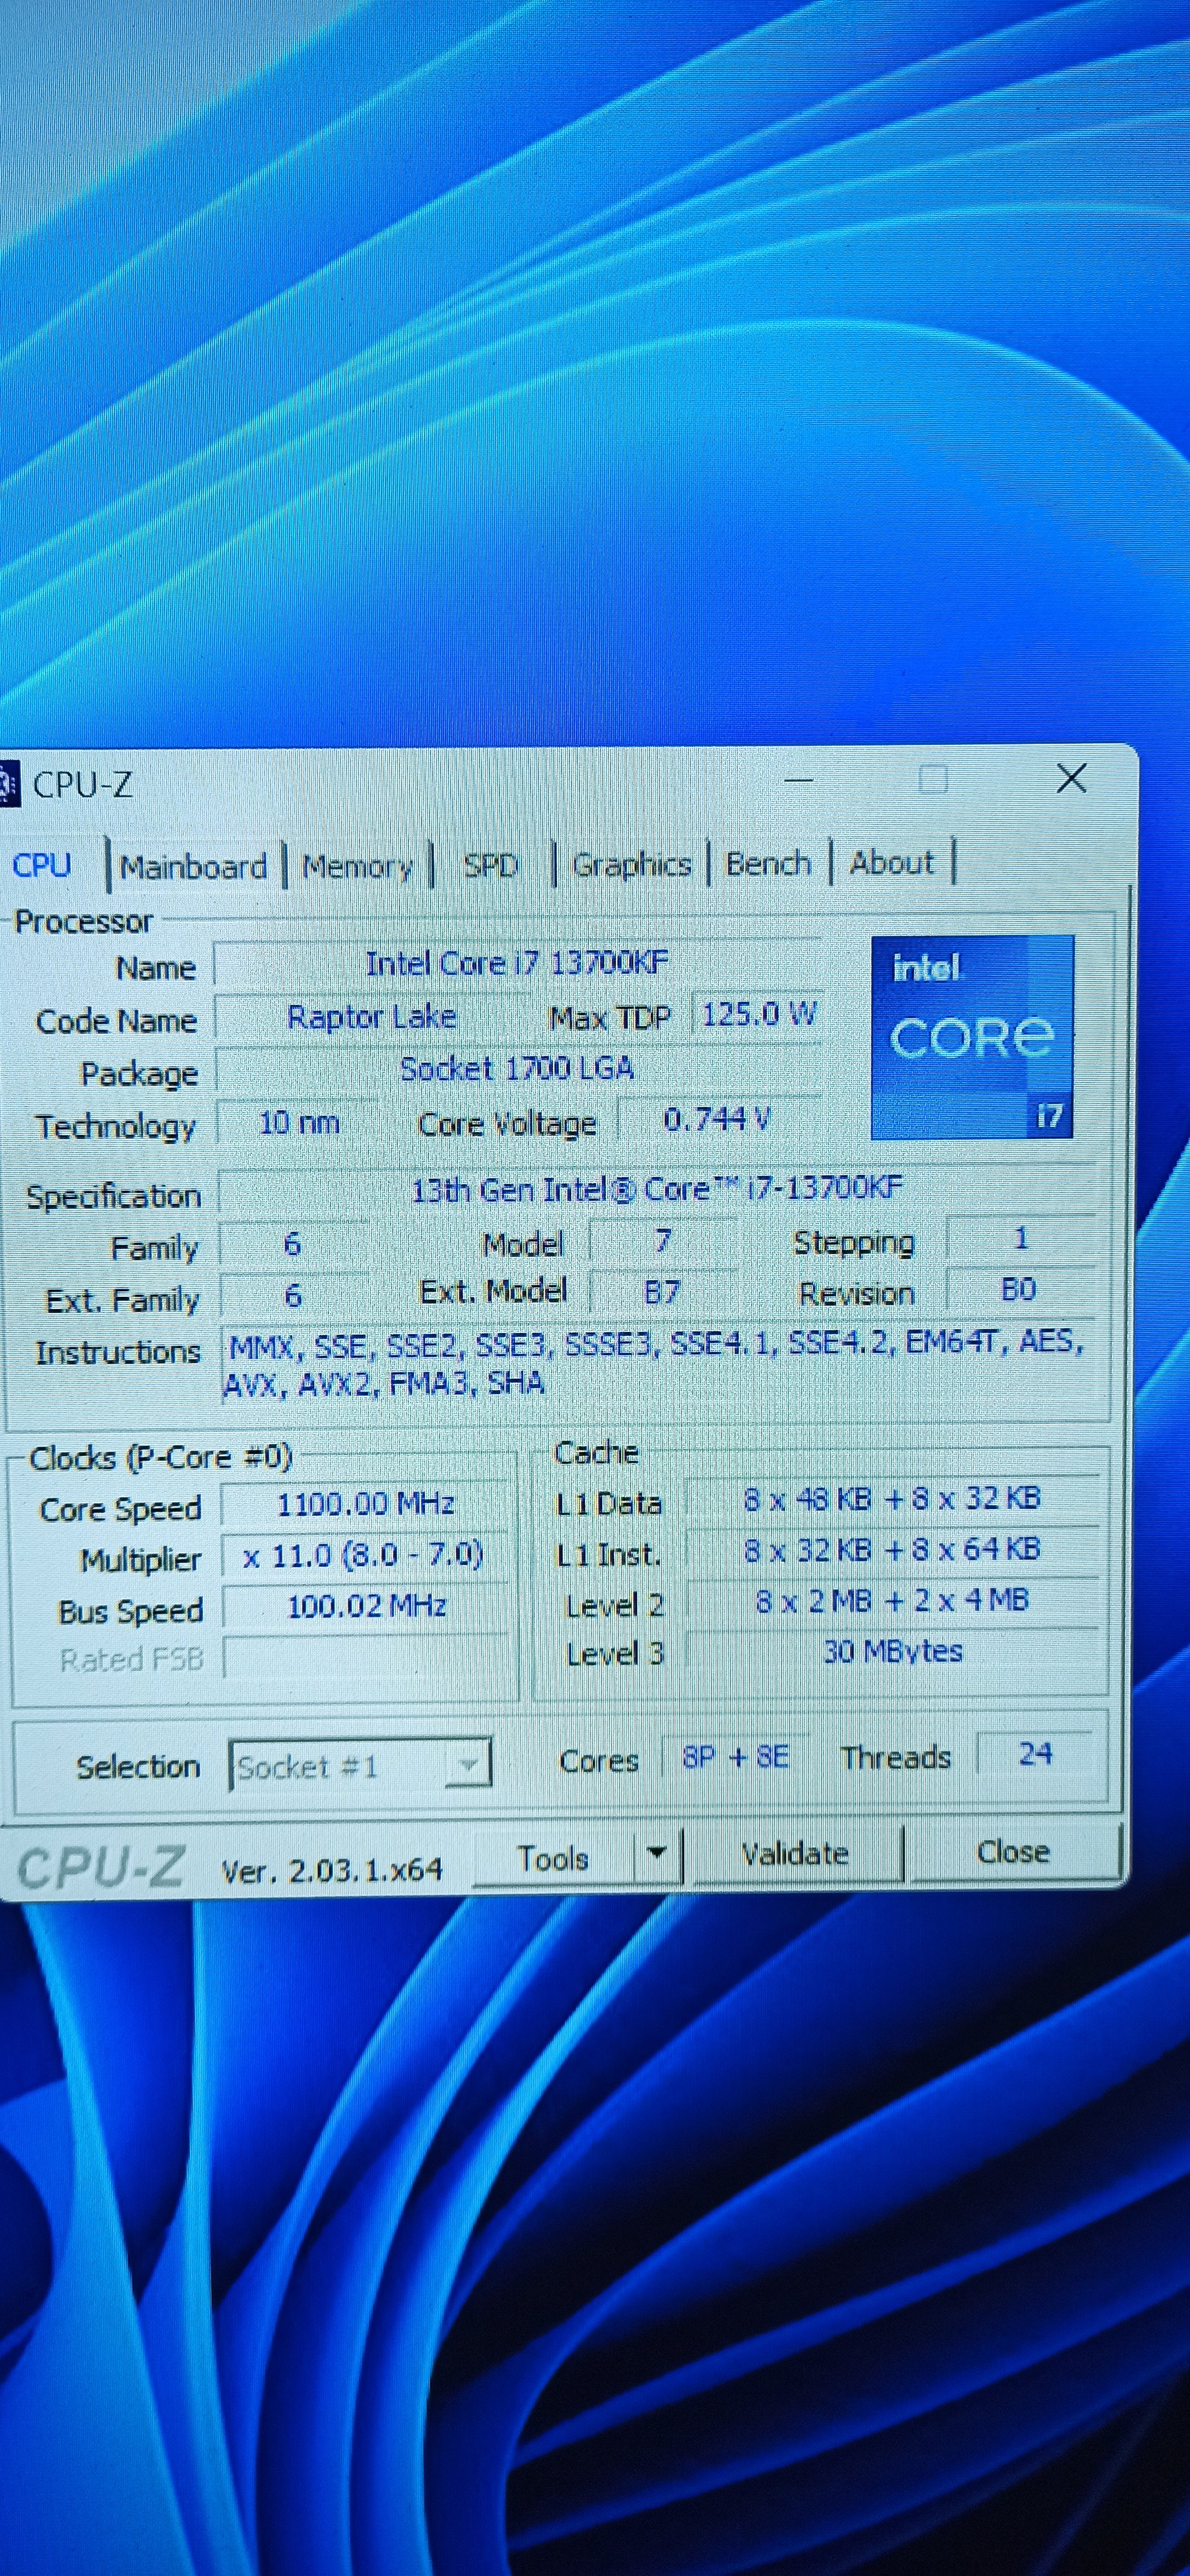This screenshot has width=1190, height=2576.
Task: Click the Tools button
Action: tap(553, 1858)
